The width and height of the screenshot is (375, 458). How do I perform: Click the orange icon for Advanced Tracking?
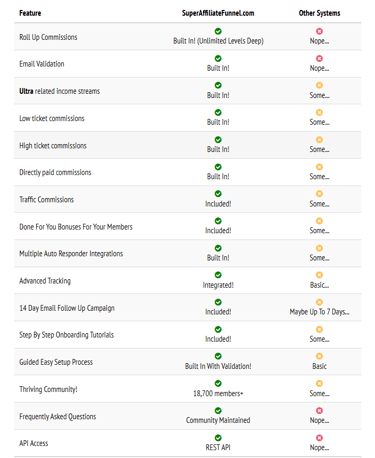pyautogui.click(x=319, y=275)
